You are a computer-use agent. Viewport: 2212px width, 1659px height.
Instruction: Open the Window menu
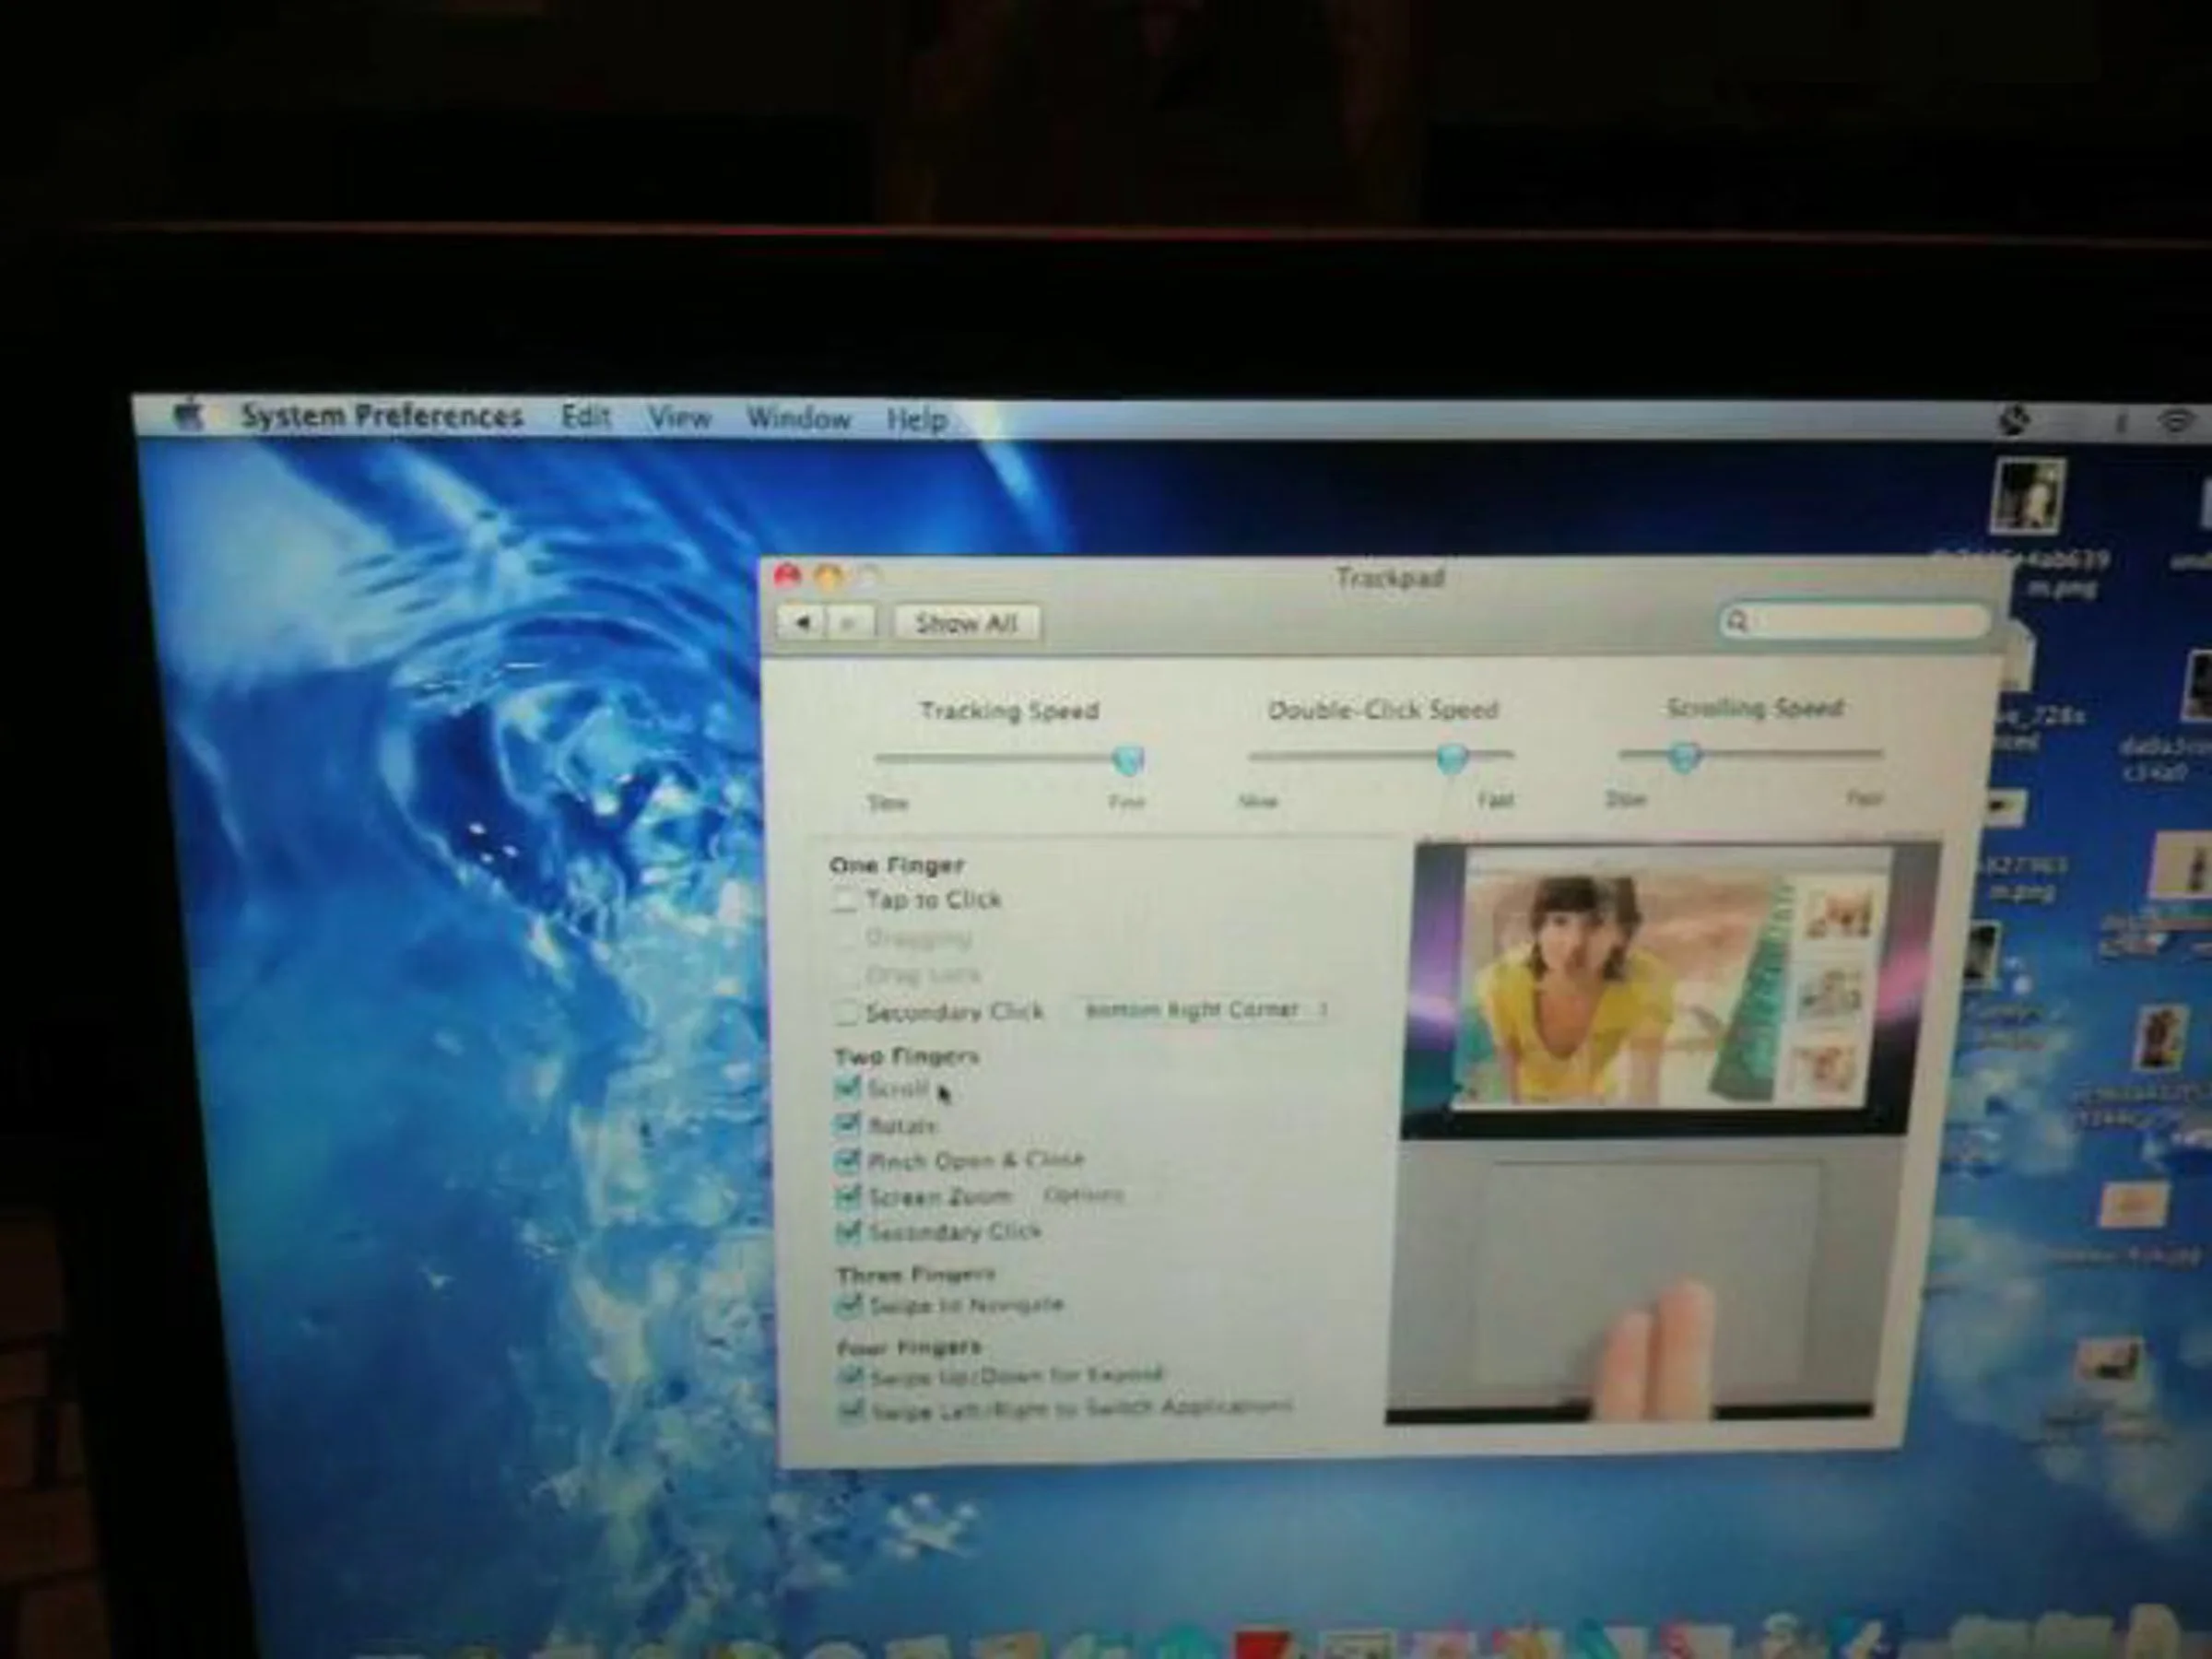click(x=798, y=419)
